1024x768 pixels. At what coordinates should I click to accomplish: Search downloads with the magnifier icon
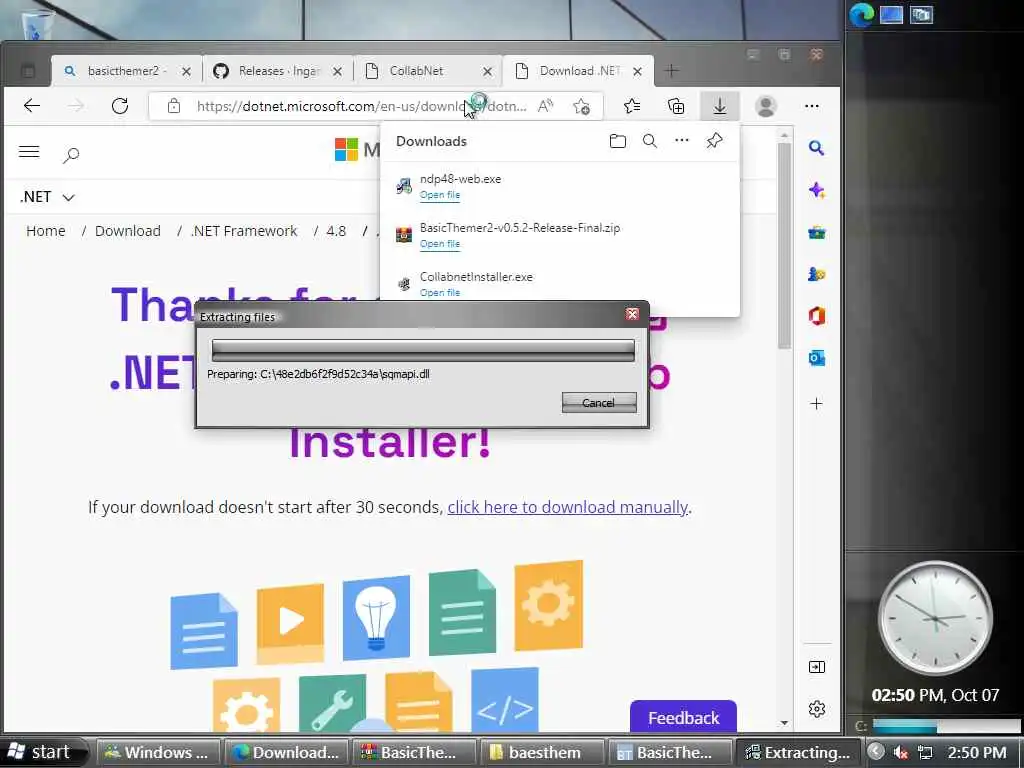point(649,141)
